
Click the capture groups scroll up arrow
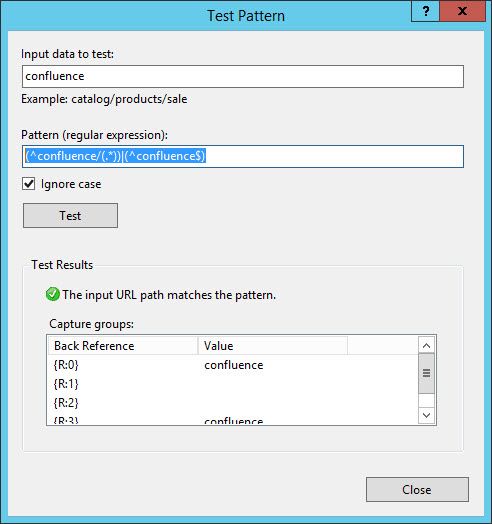(426, 345)
